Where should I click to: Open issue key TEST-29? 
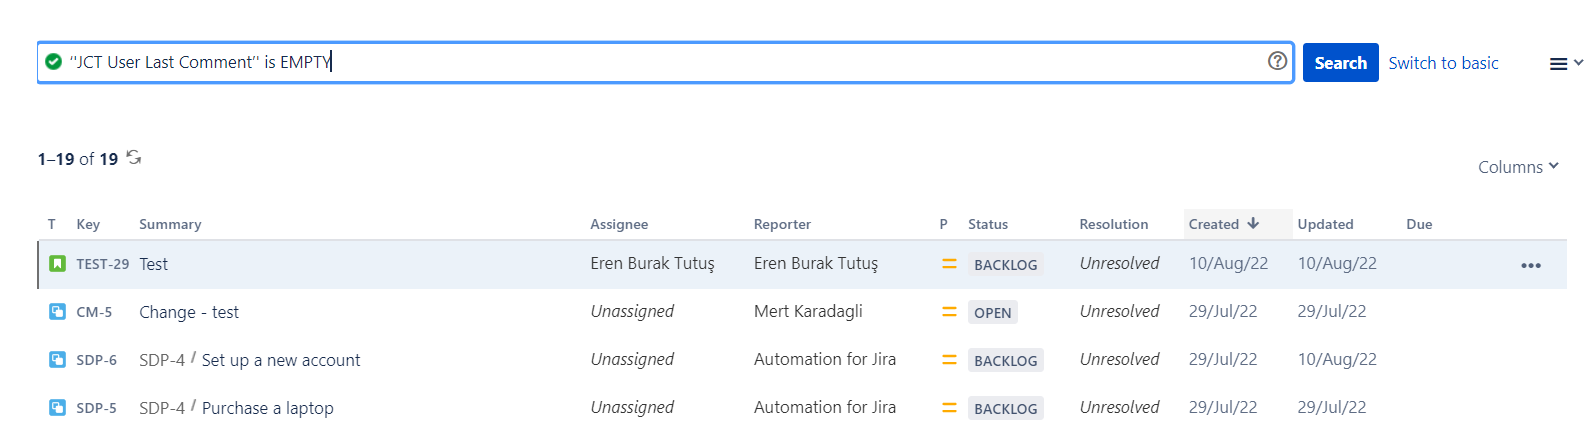click(x=102, y=264)
